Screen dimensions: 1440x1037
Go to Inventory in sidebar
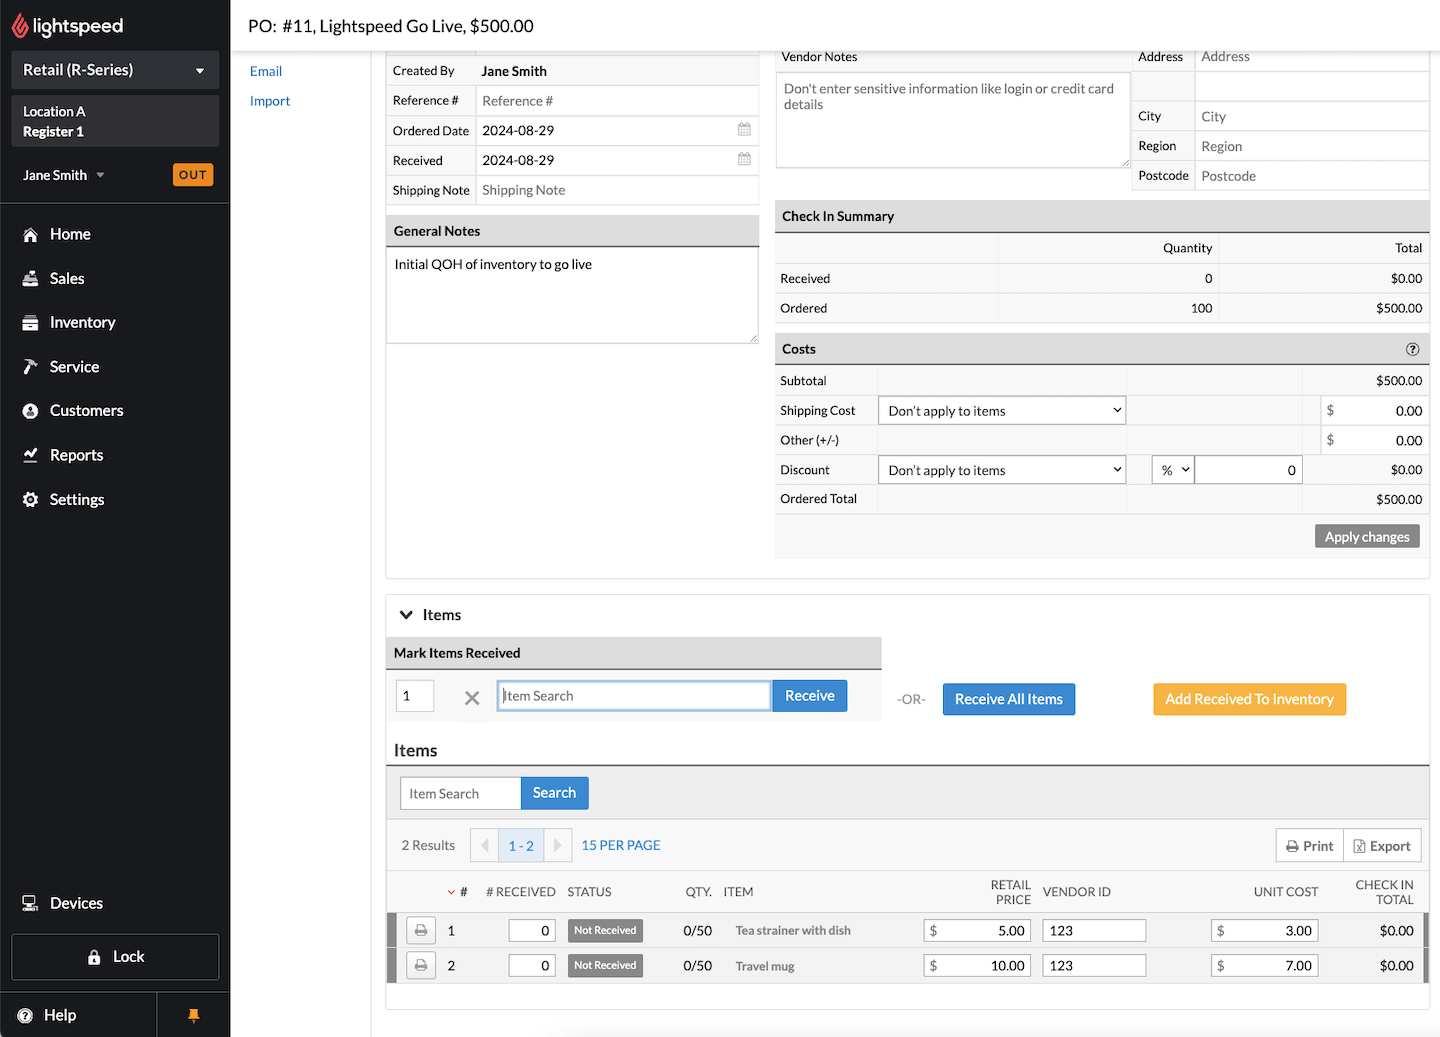[x=82, y=322]
